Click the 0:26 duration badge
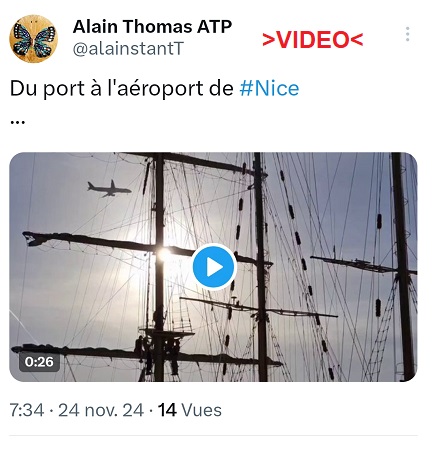The width and height of the screenshot is (432, 454). point(39,362)
